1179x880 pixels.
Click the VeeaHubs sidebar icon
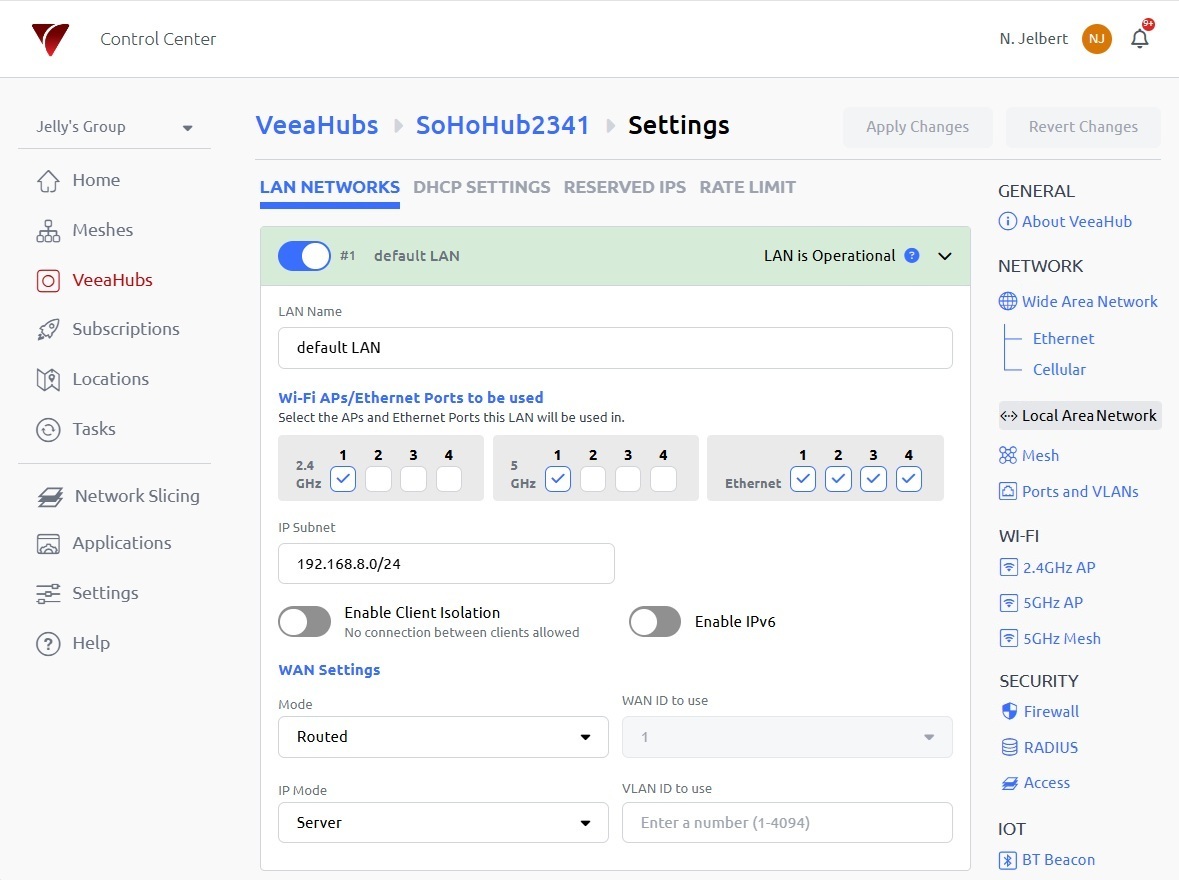click(x=48, y=281)
